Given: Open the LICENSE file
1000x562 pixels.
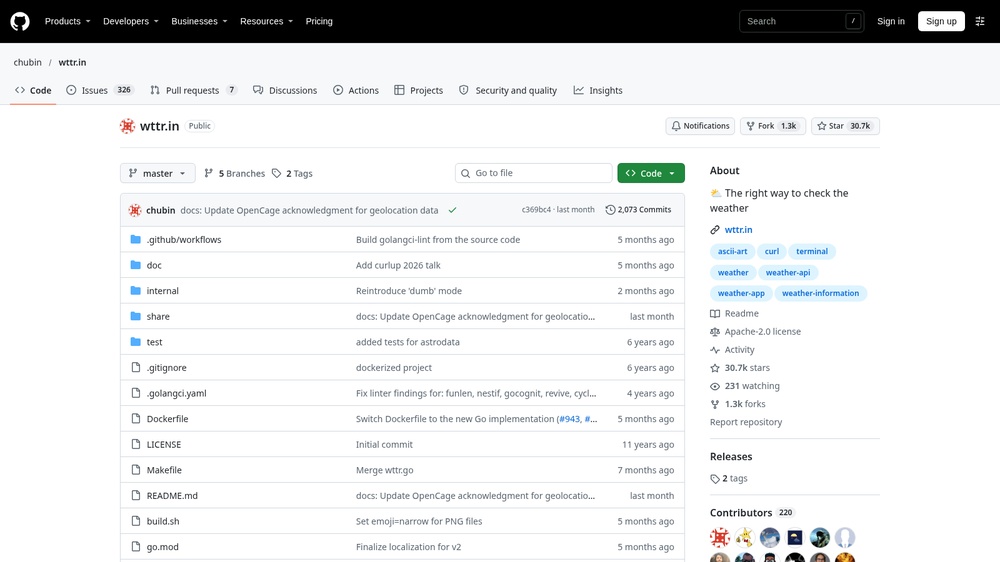Looking at the screenshot, I should [164, 444].
